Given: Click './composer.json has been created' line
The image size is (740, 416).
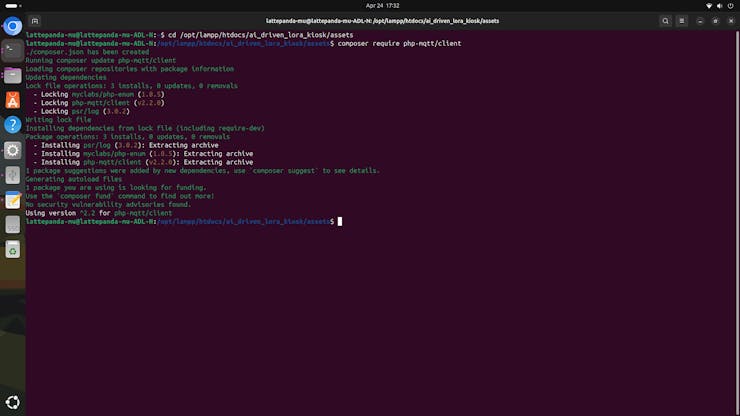Looking at the screenshot, I should pos(87,52).
